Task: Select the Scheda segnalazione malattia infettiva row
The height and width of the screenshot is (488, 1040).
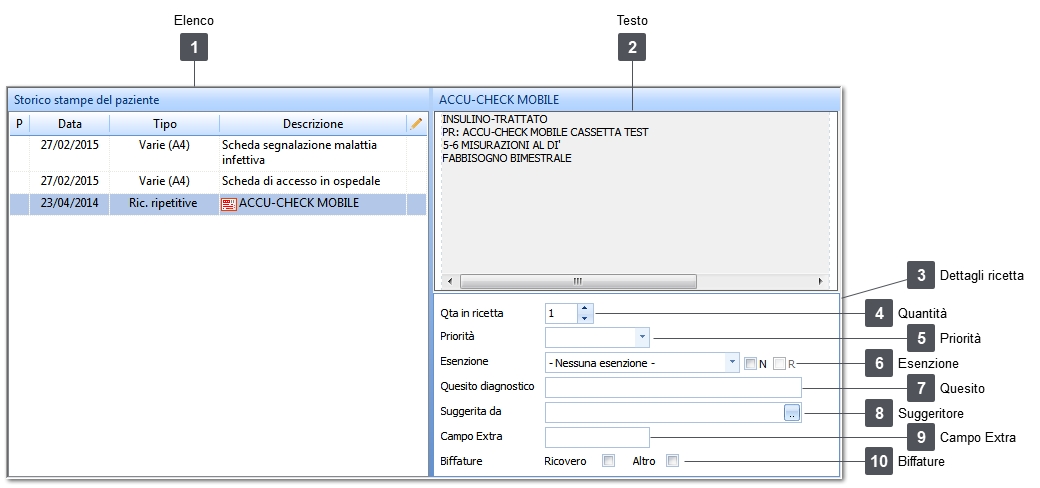Action: click(218, 152)
